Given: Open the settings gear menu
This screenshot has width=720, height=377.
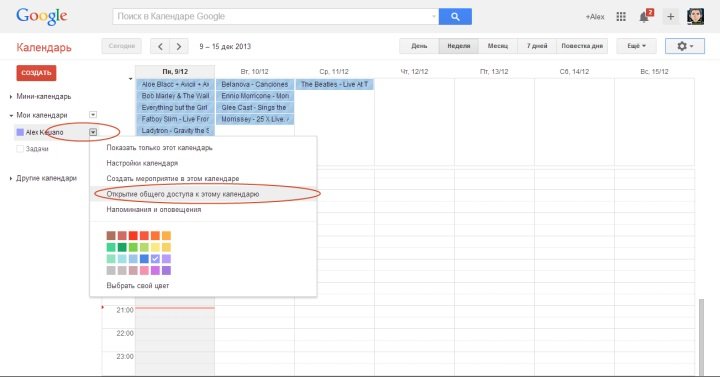Looking at the screenshot, I should [x=685, y=46].
